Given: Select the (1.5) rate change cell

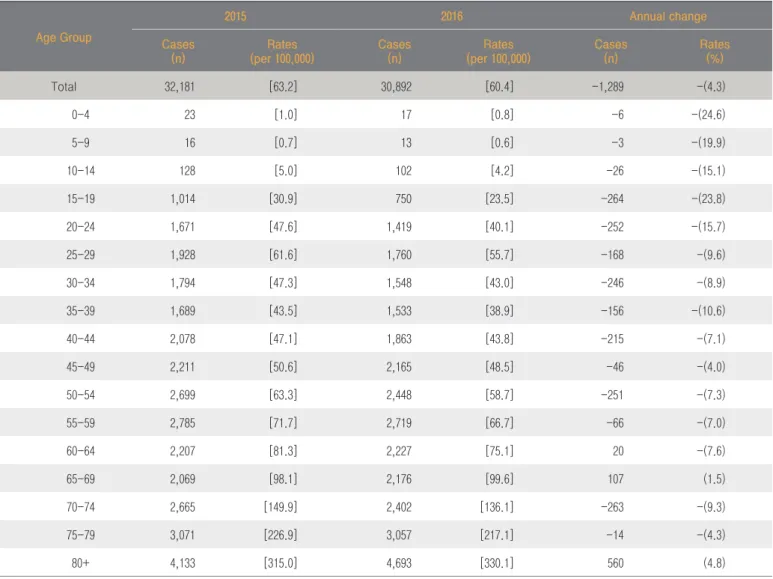Looking at the screenshot, I should (x=714, y=479).
